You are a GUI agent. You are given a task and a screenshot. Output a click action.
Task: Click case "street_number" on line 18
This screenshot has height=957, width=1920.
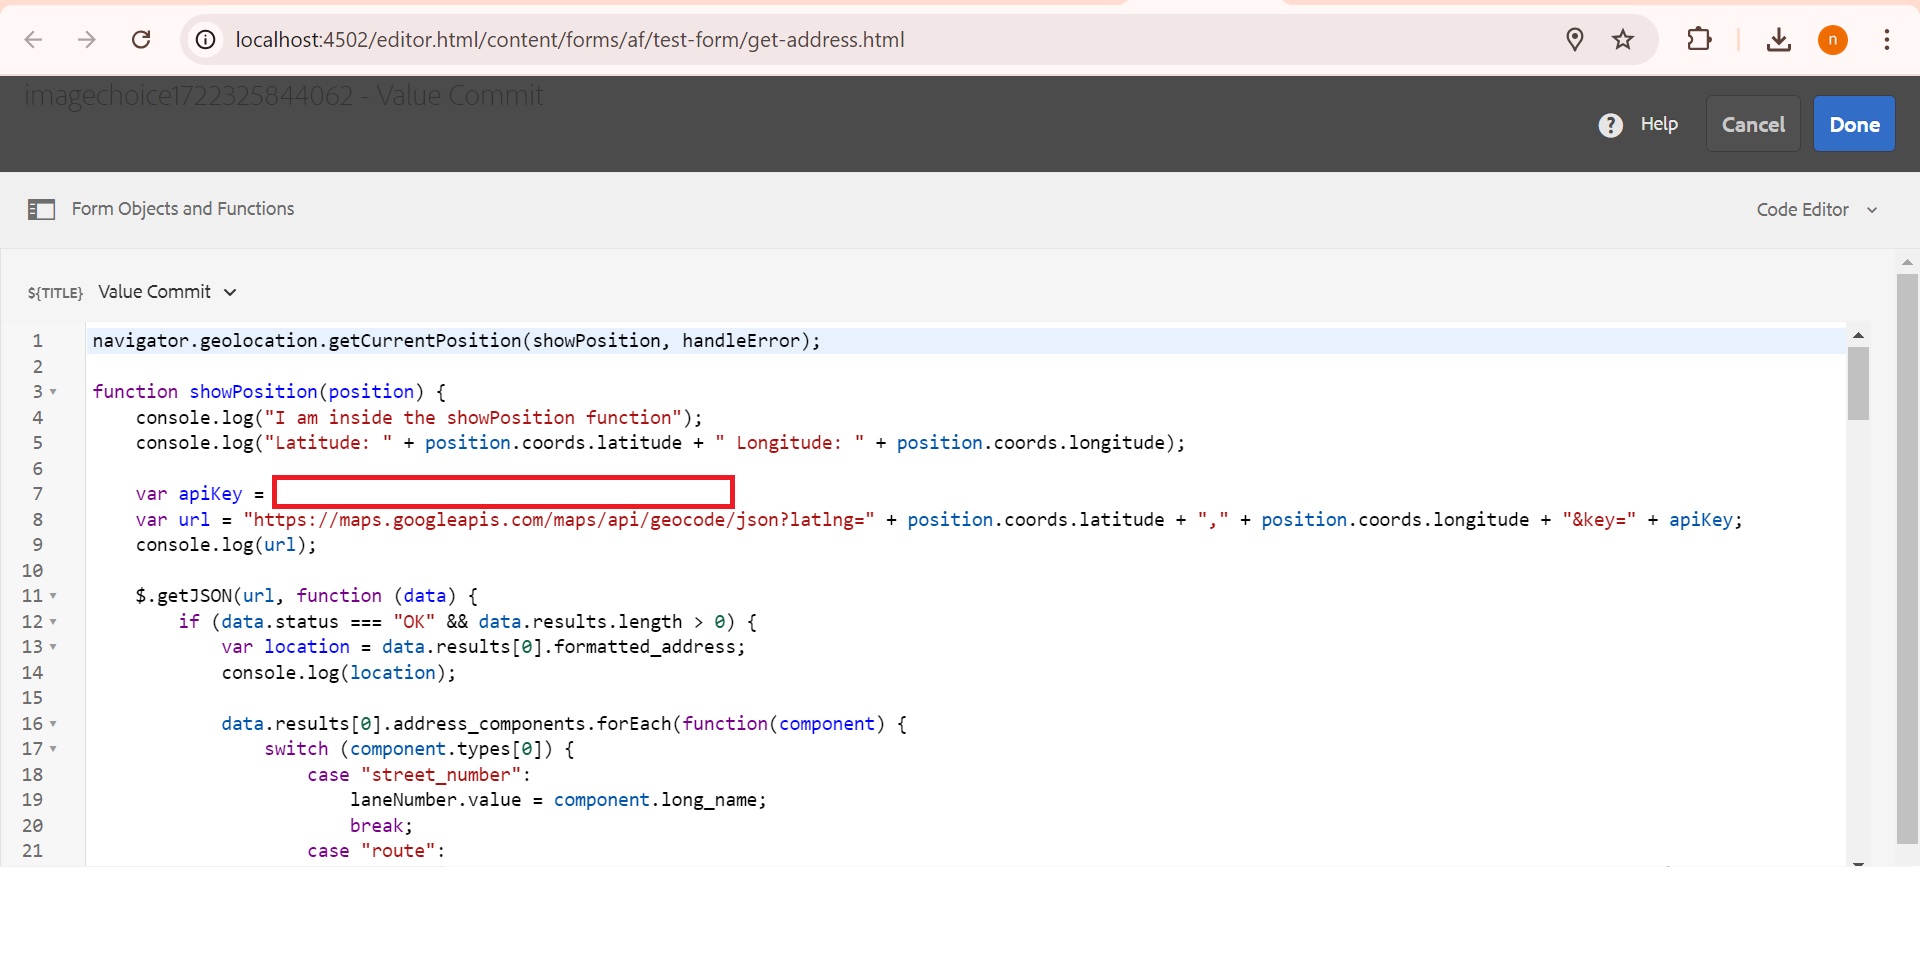[419, 775]
